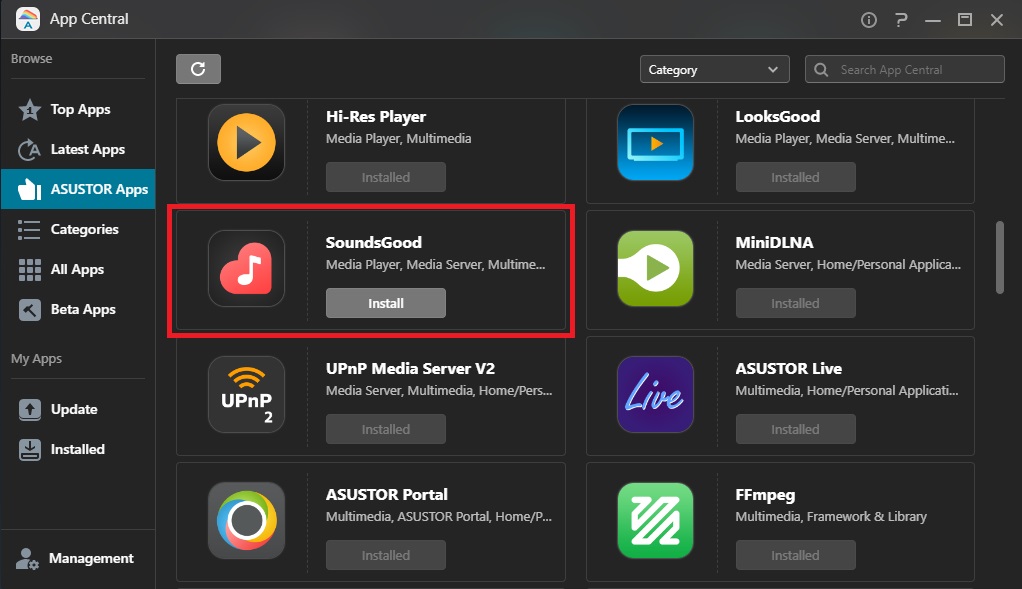Open the UPnP Media Server V2 icon

246,394
